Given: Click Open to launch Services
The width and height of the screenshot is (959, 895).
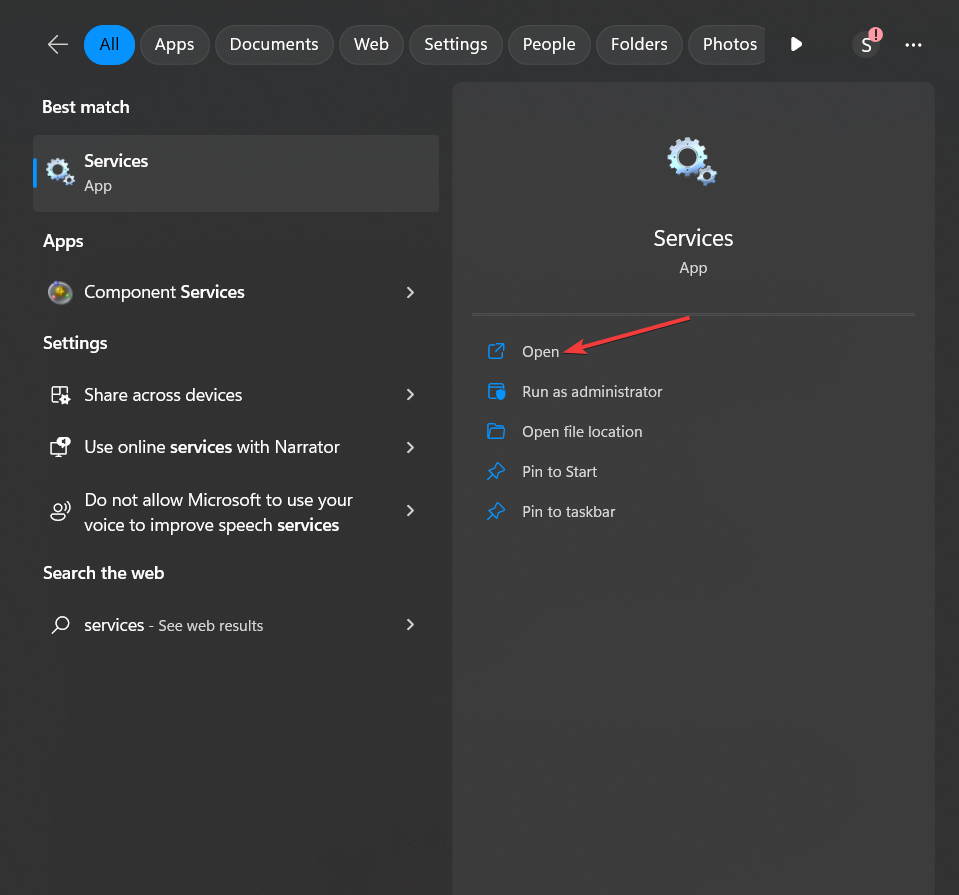Looking at the screenshot, I should pyautogui.click(x=541, y=352).
